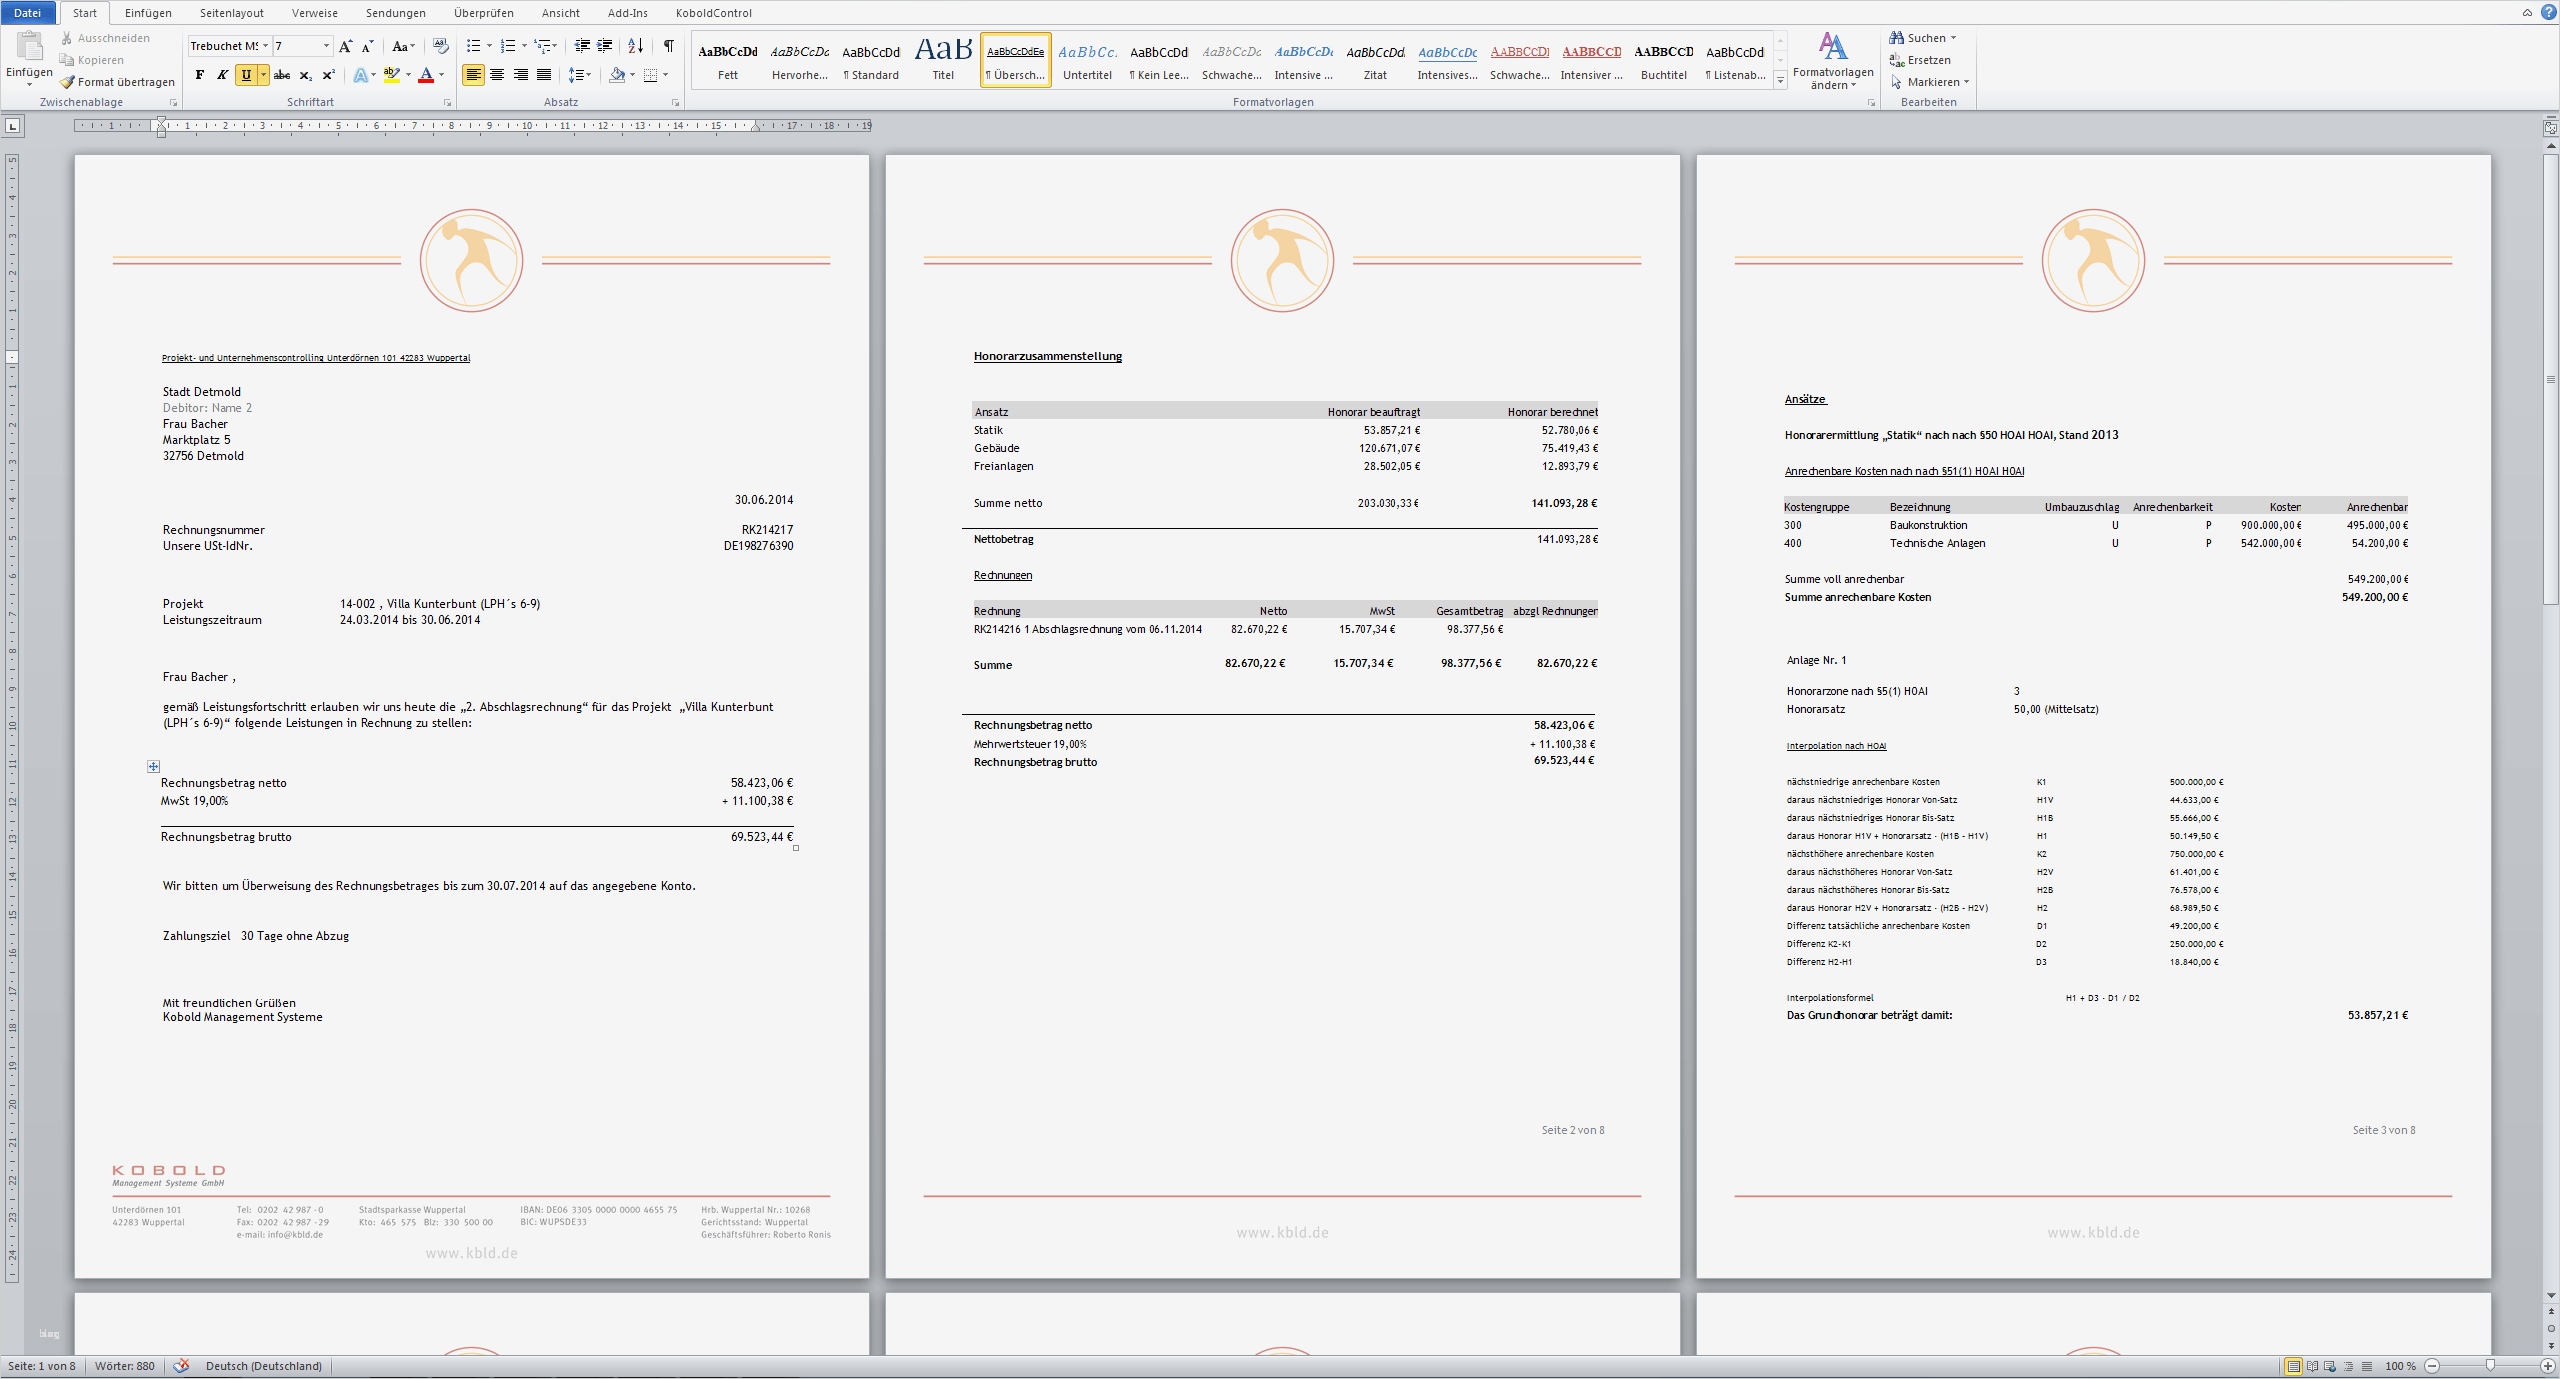The width and height of the screenshot is (2560, 1379).
Task: Click the sort A-Z icon
Action: click(x=636, y=46)
